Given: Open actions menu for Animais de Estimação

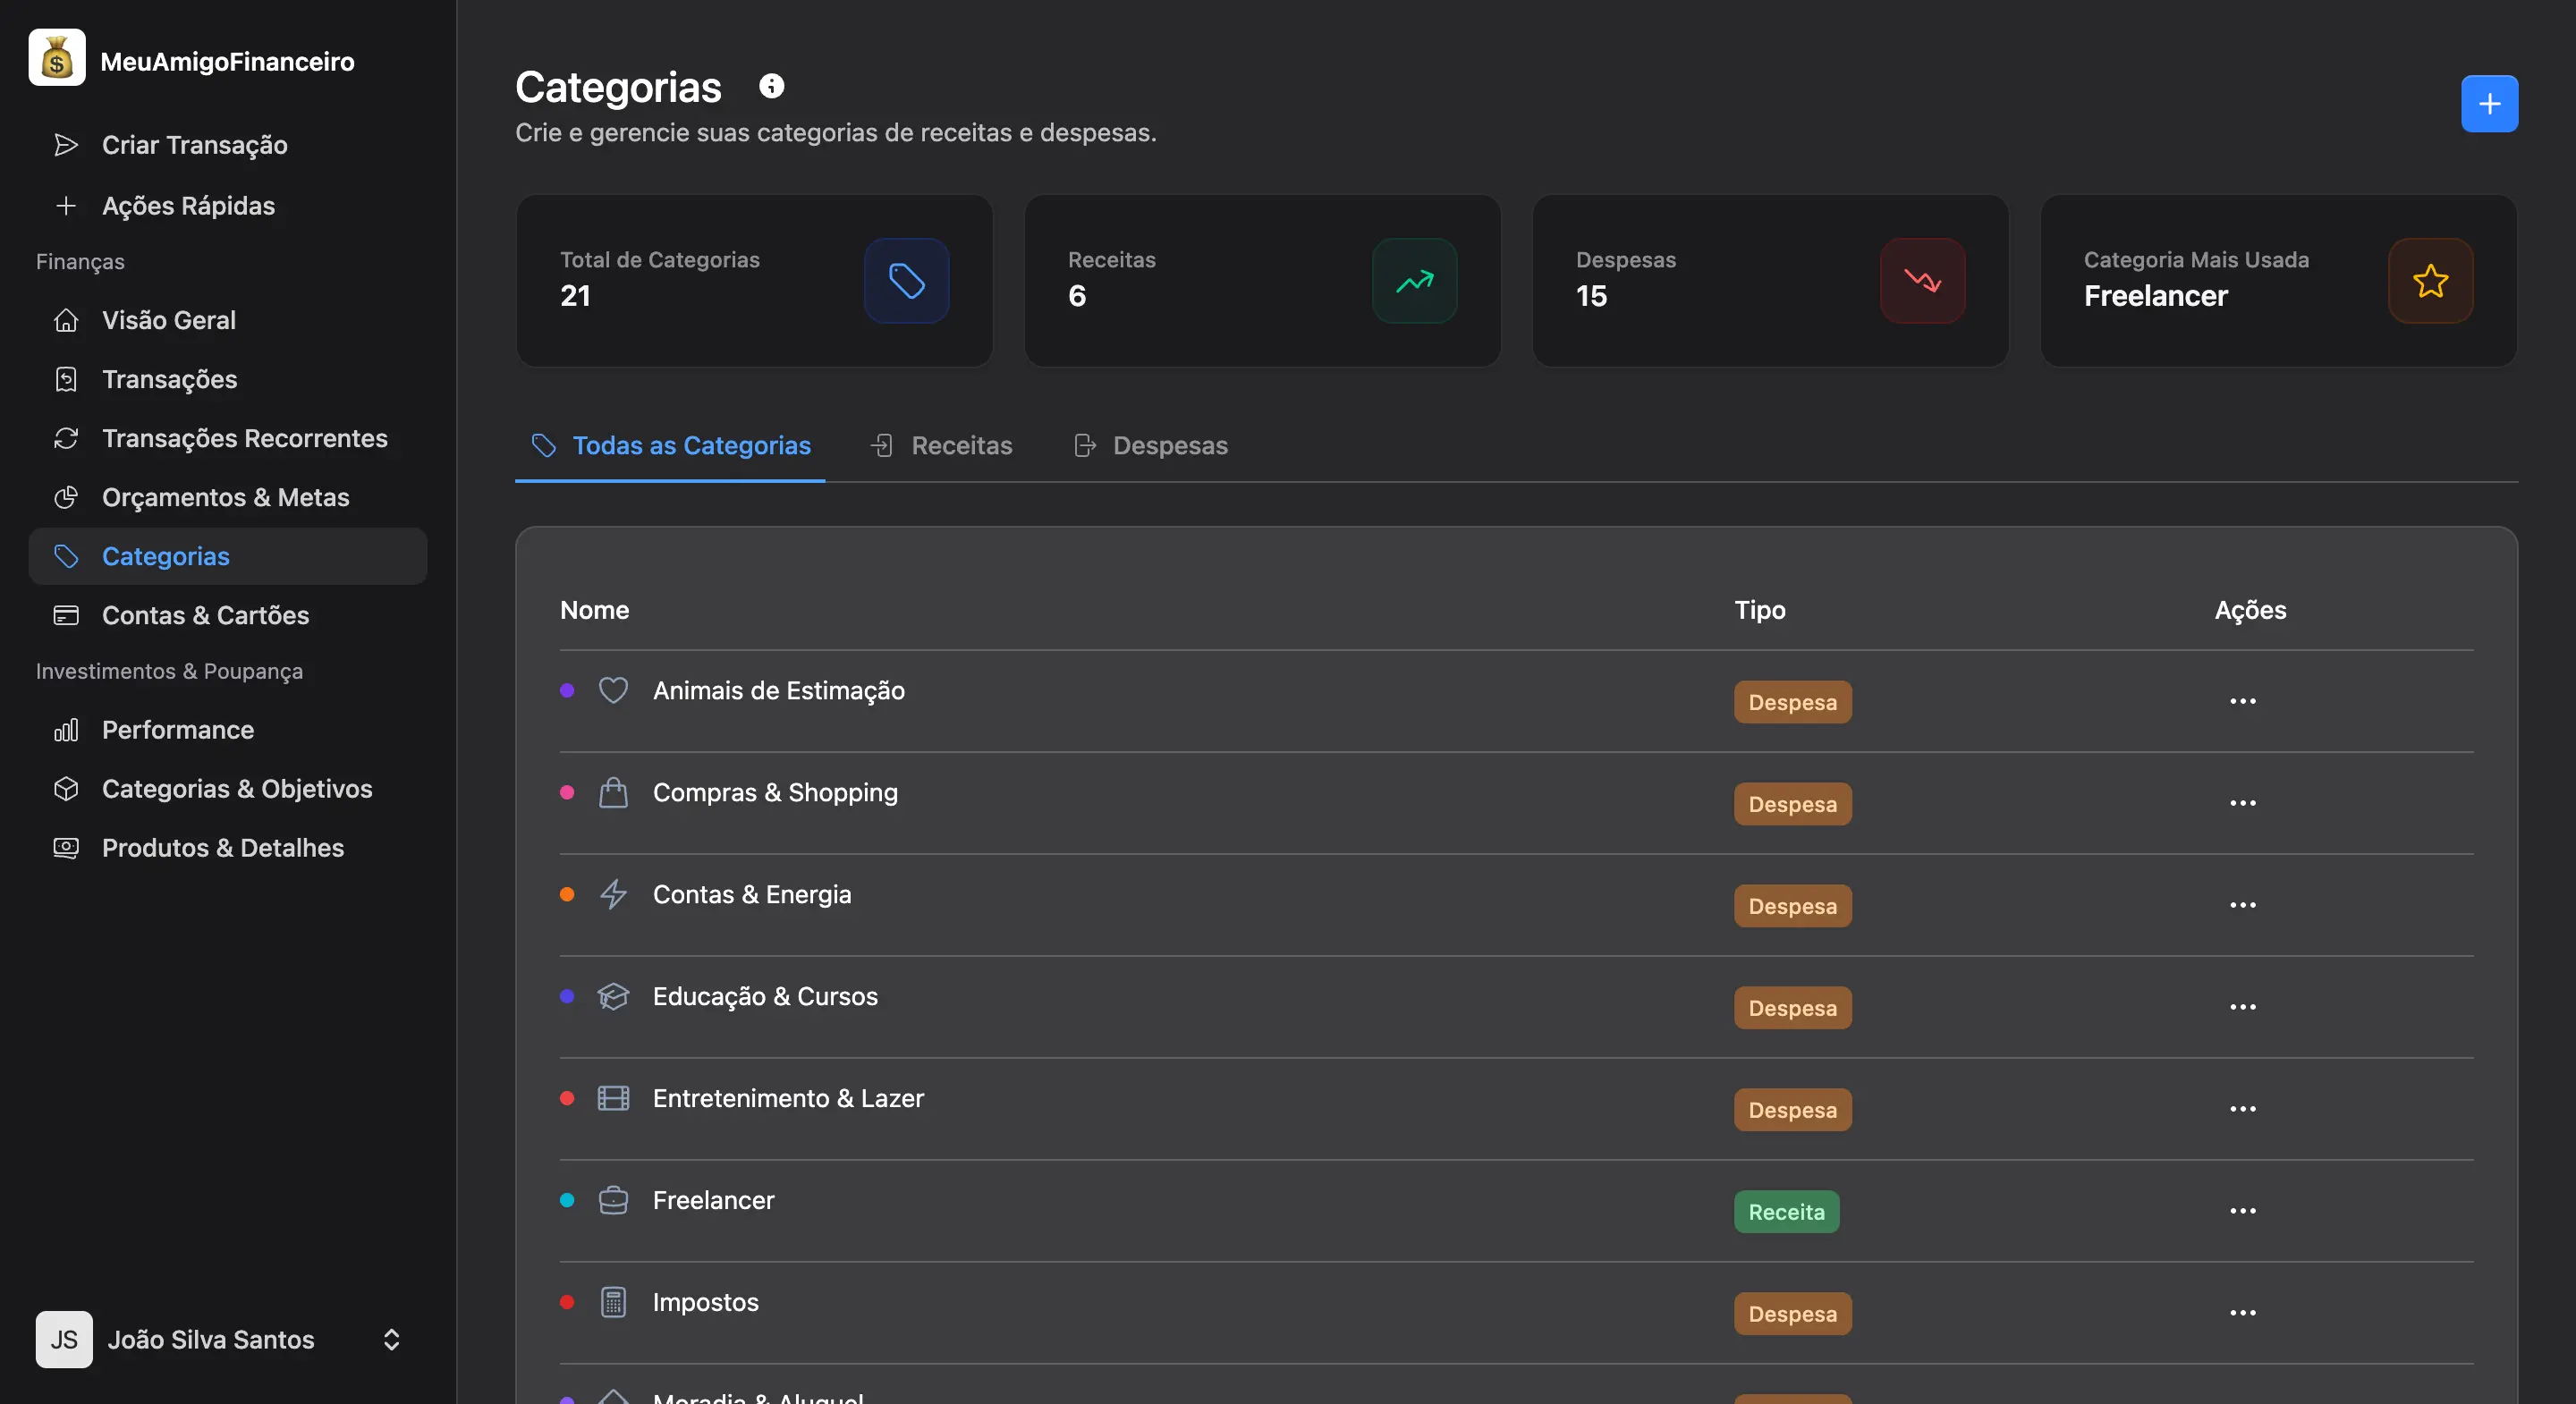Looking at the screenshot, I should click(x=2243, y=701).
